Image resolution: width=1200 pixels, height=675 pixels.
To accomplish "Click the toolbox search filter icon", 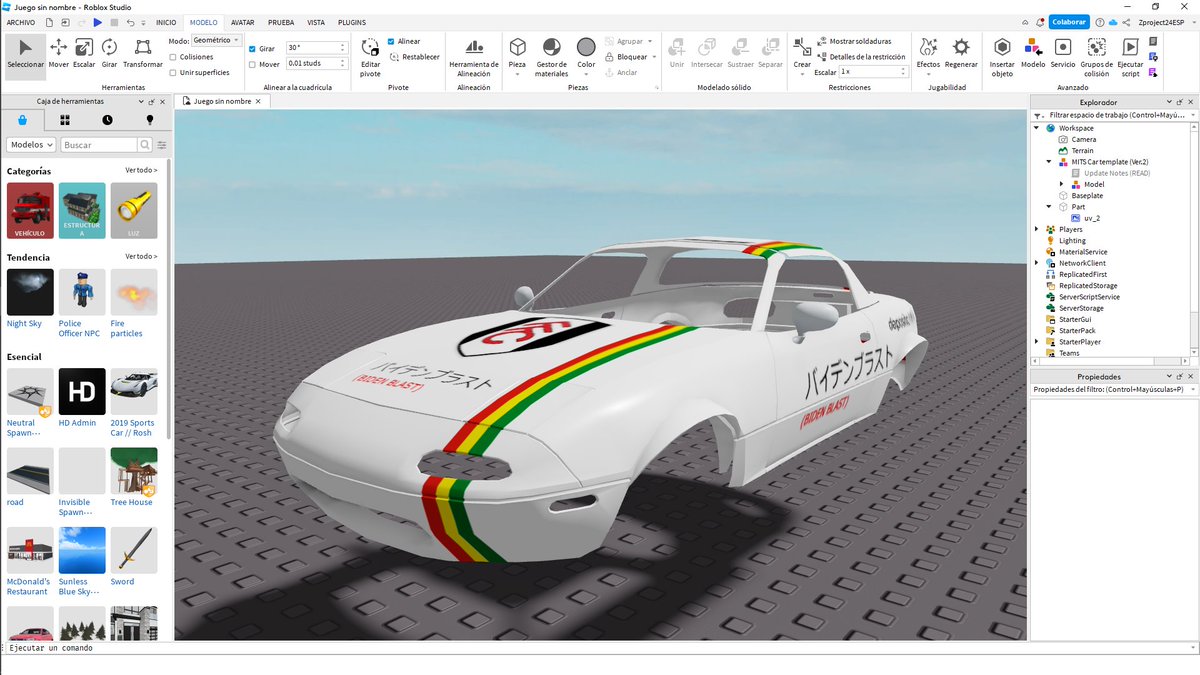I will click(162, 145).
